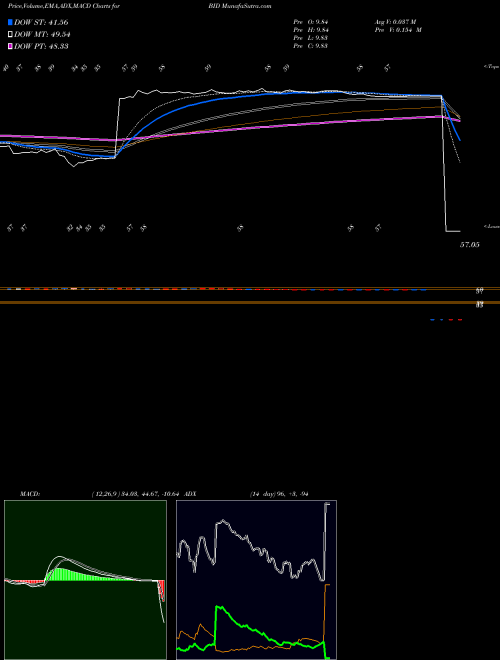Click the 'Pre C: 9.83' value
This screenshot has width=500, height=660.
[x=311, y=46]
